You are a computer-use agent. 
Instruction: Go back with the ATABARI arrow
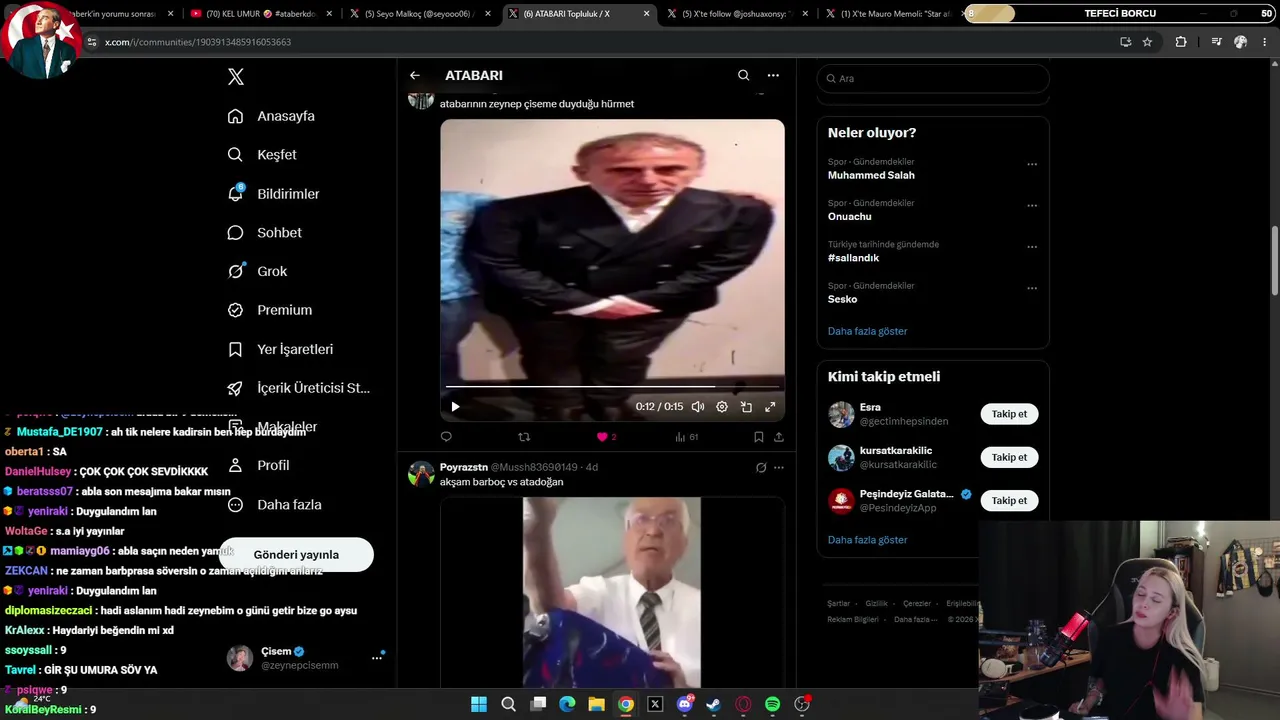415,75
